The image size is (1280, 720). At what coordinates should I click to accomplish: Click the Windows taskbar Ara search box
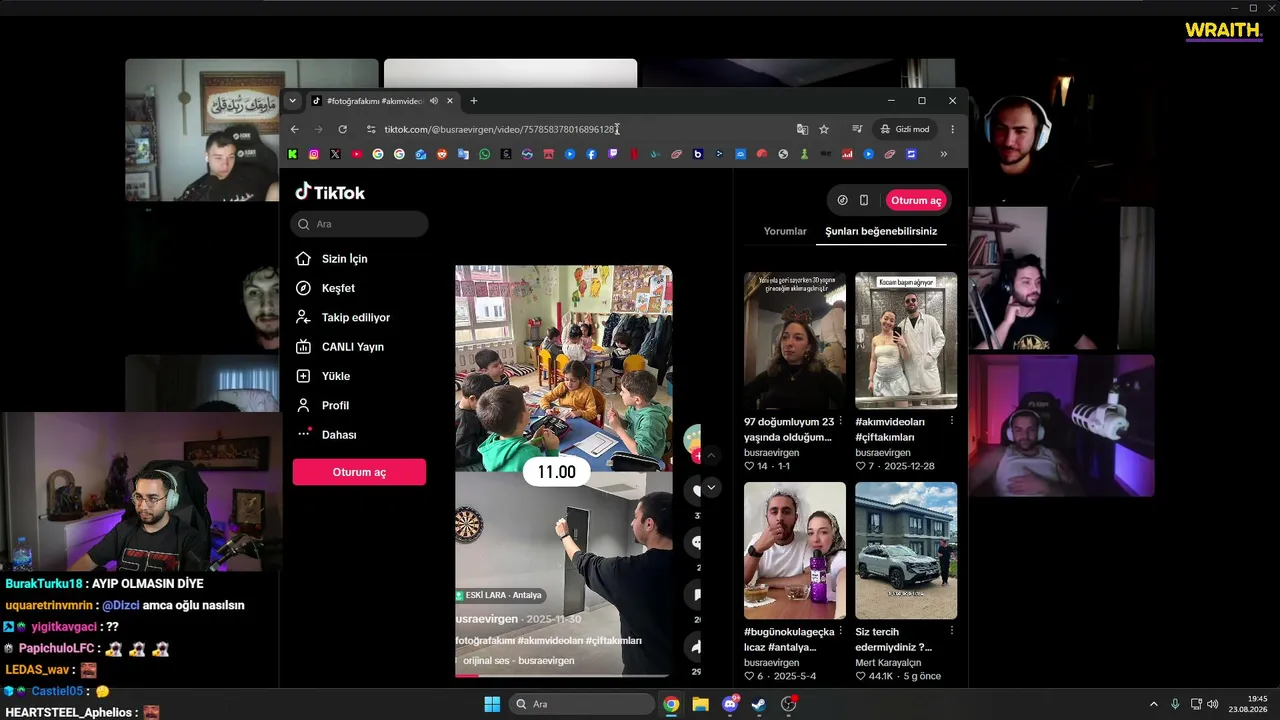point(582,704)
